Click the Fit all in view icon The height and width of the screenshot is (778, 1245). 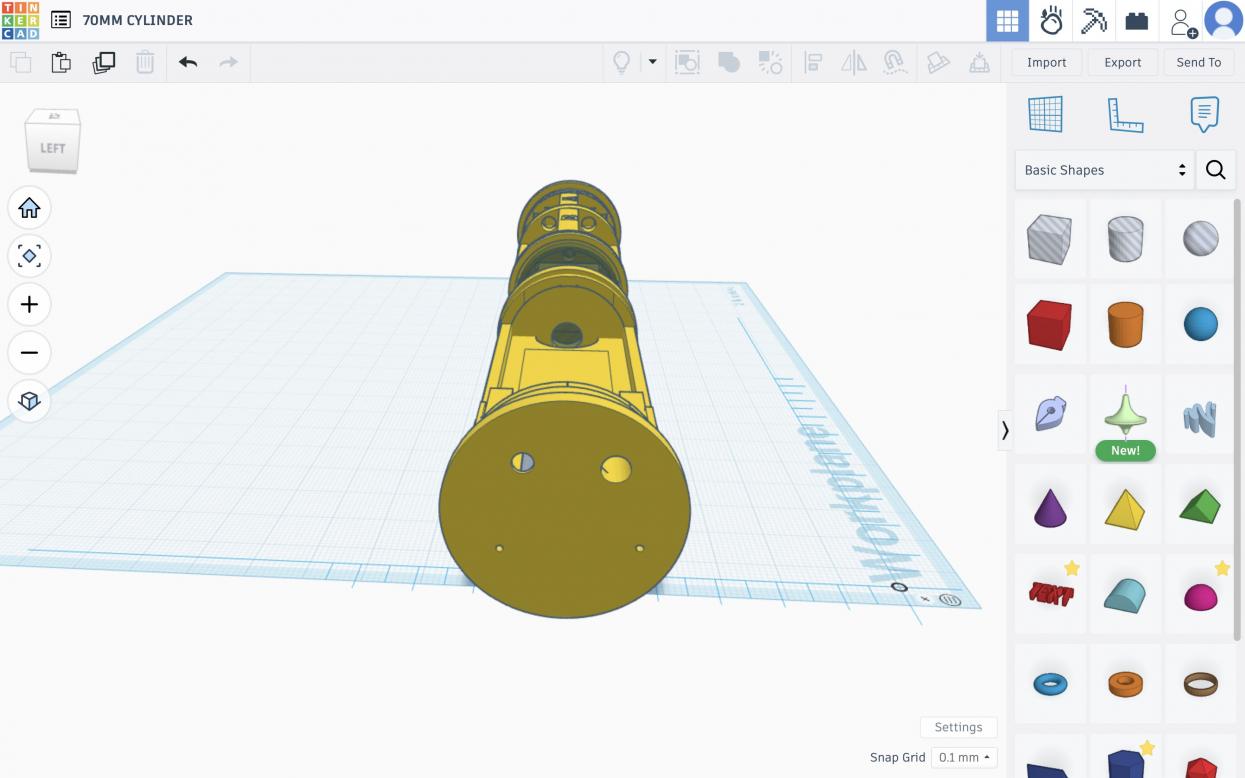click(x=29, y=256)
